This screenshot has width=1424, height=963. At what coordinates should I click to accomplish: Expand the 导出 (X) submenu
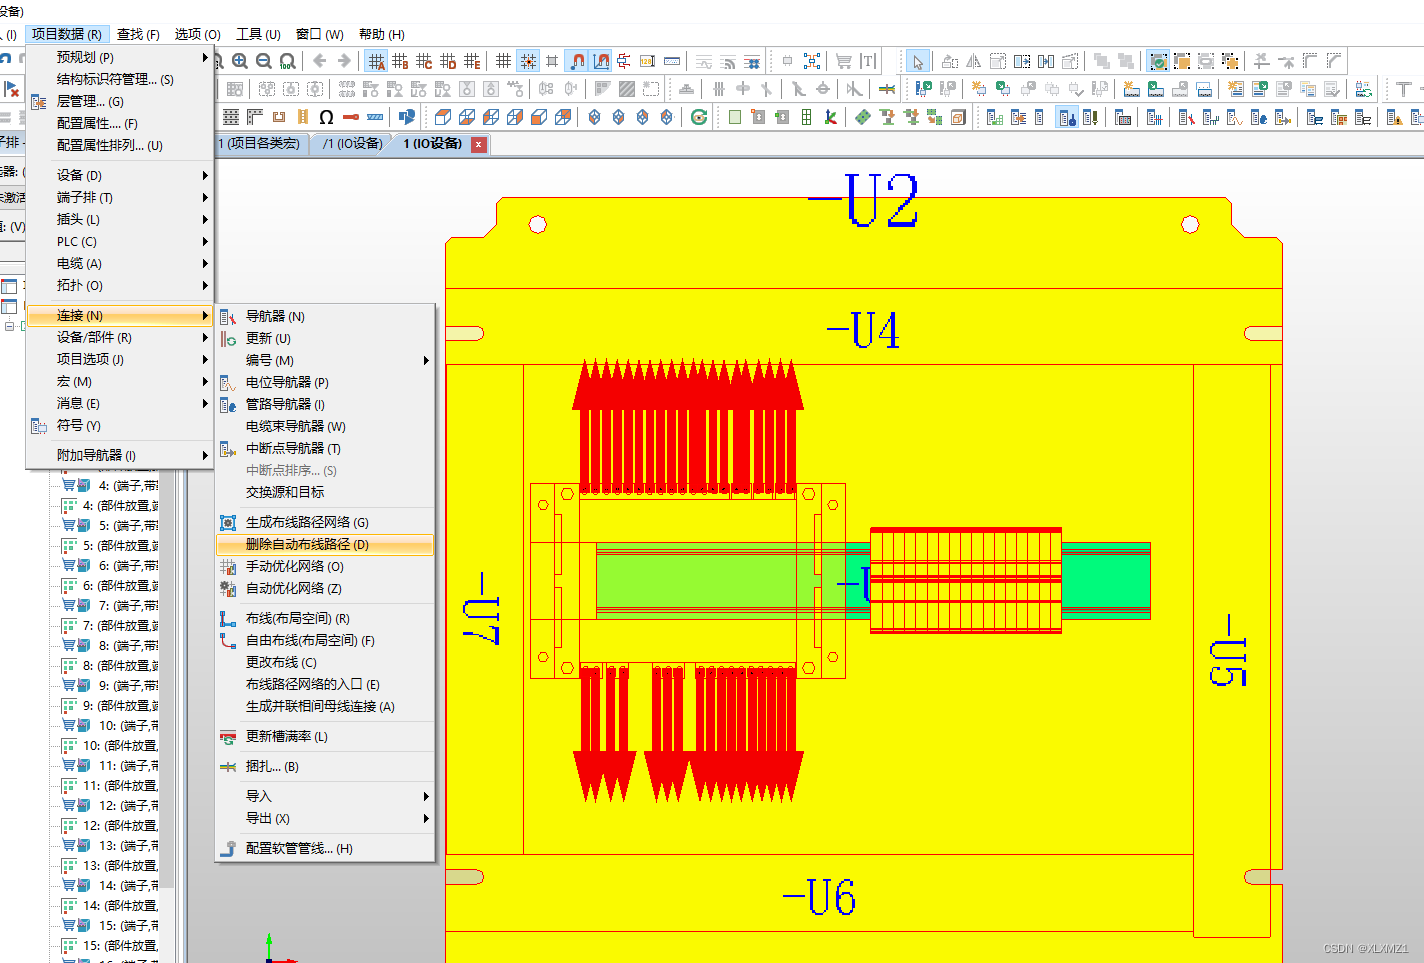325,818
